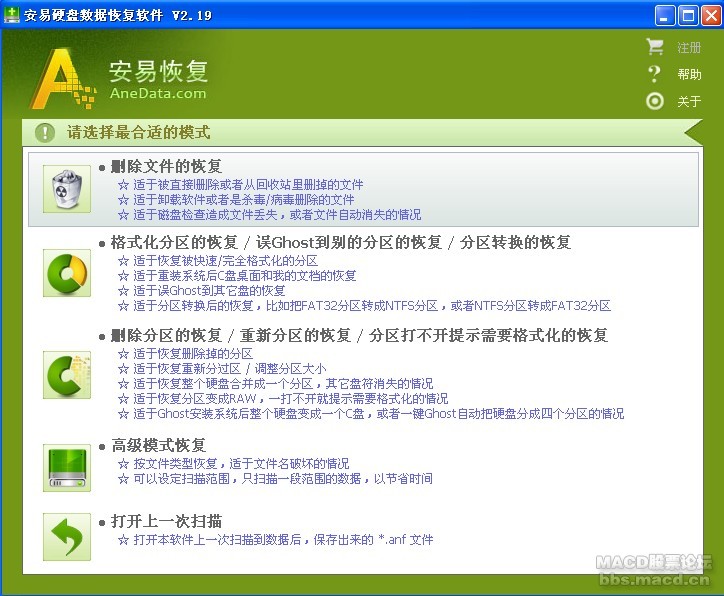The image size is (724, 596).
Task: Minimize the application window
Action: click(x=664, y=16)
